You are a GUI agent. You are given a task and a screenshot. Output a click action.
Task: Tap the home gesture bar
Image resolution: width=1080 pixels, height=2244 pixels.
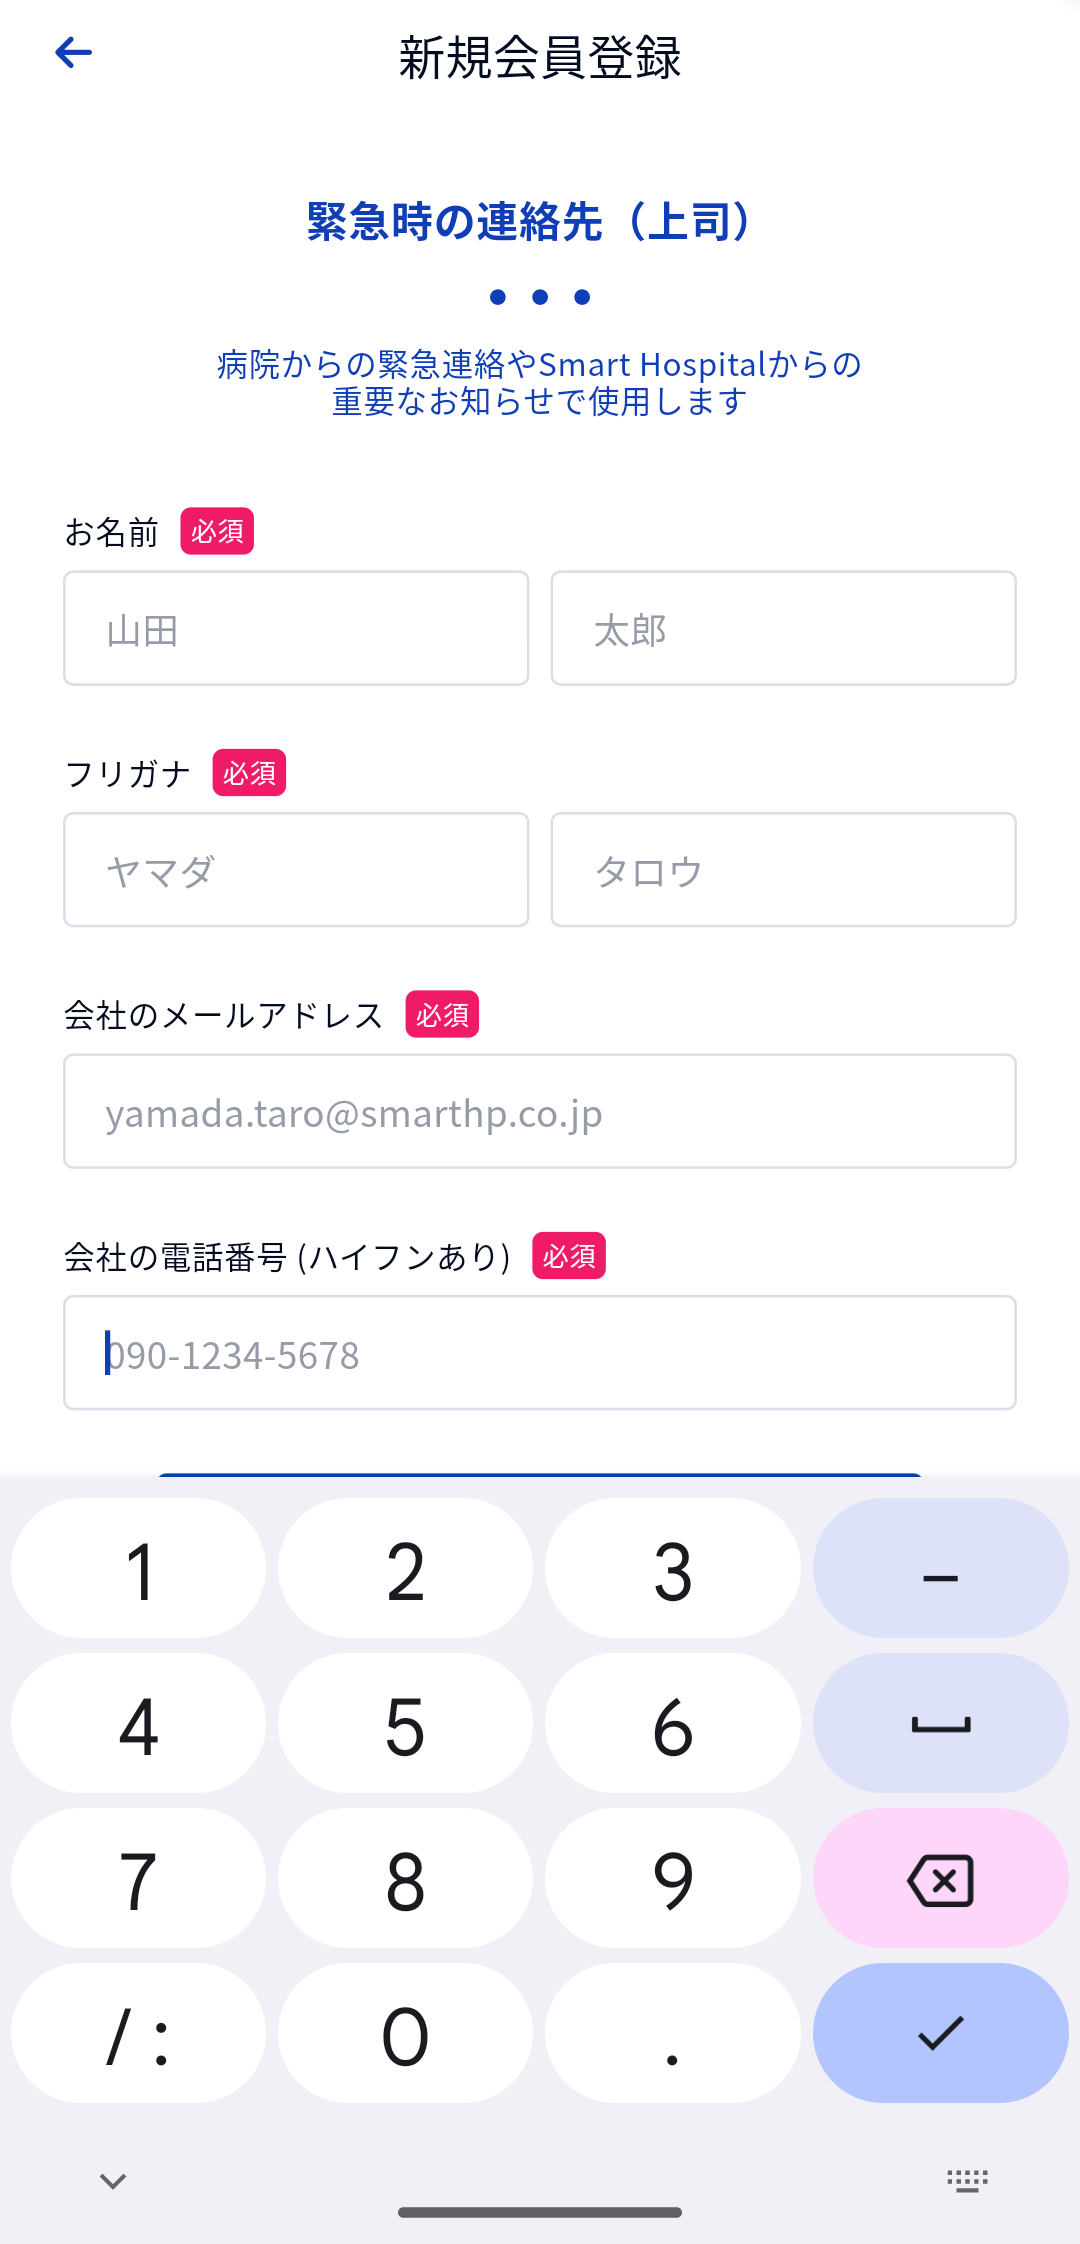tap(540, 2212)
